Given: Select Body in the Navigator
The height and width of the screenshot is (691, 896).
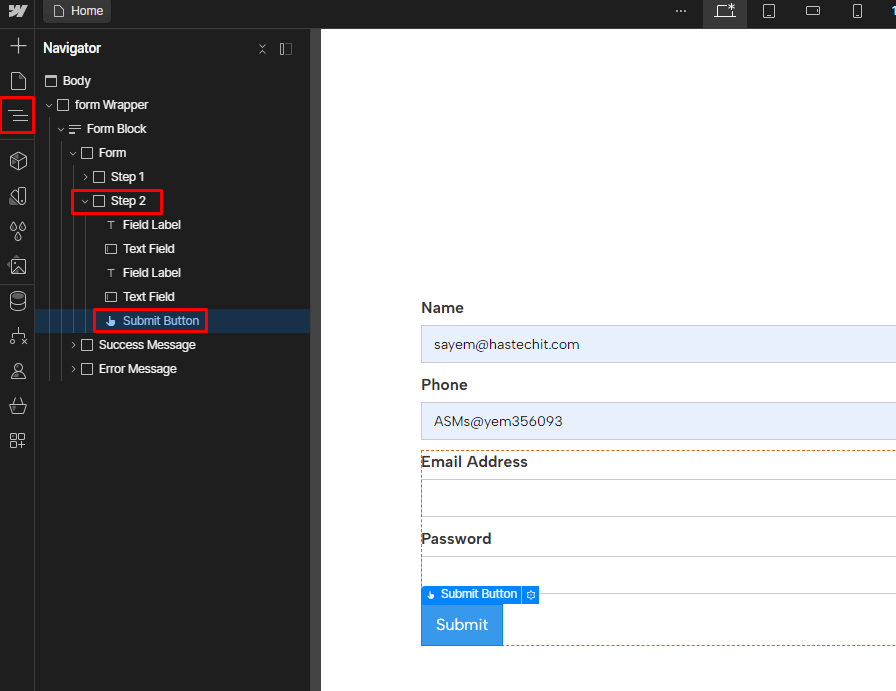Looking at the screenshot, I should pos(77,81).
